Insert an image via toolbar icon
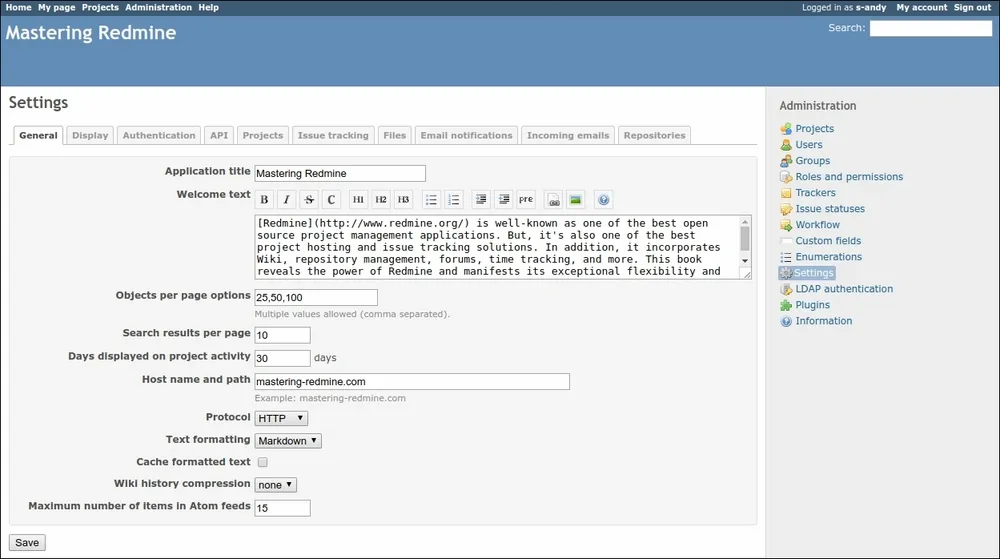Image resolution: width=1000 pixels, height=559 pixels. pyautogui.click(x=575, y=199)
